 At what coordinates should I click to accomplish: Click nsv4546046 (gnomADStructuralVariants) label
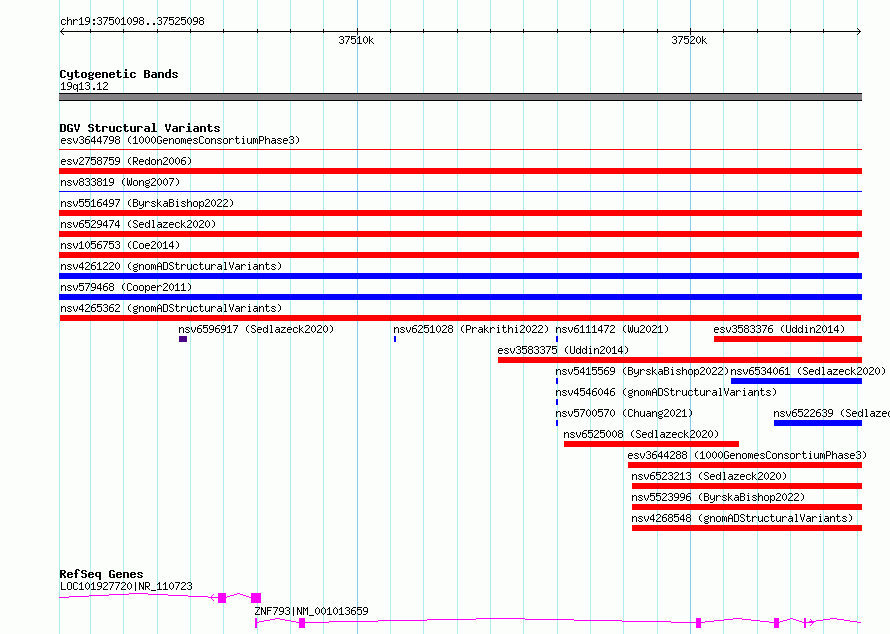coord(666,392)
